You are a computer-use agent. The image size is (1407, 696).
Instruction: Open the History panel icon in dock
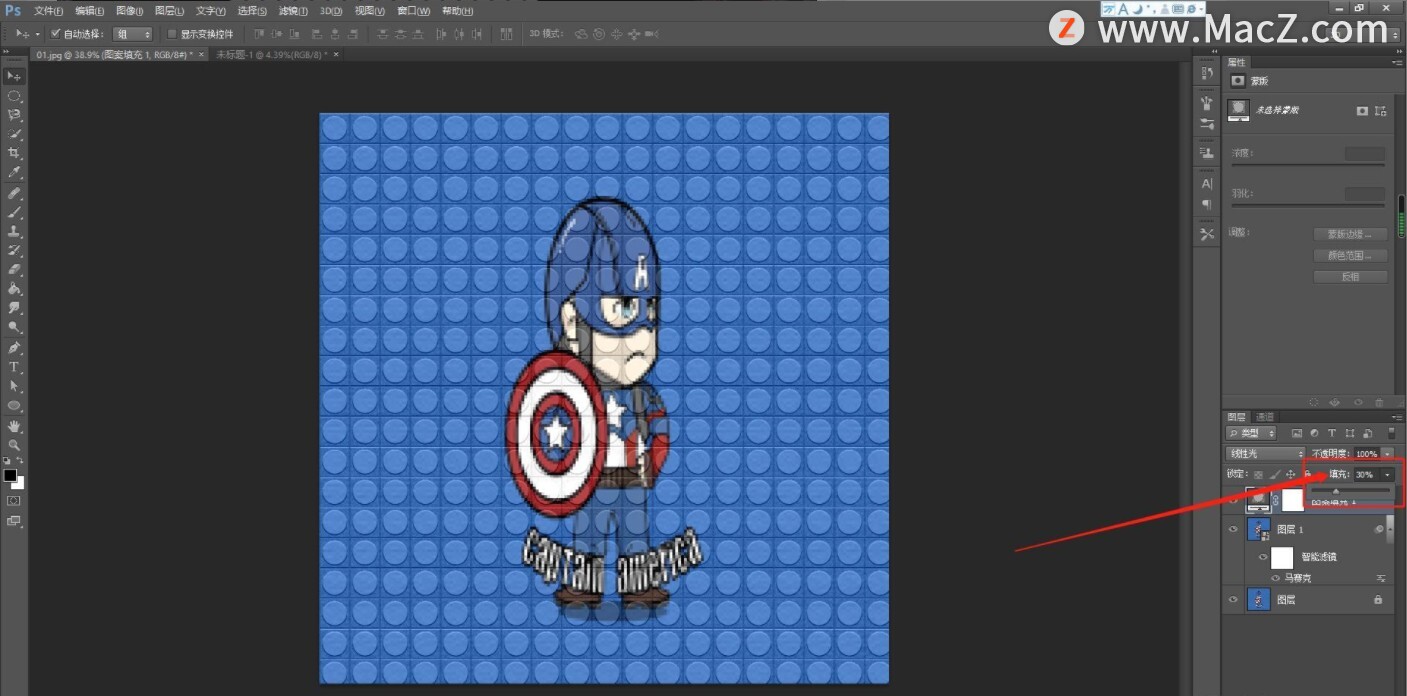tap(1207, 73)
